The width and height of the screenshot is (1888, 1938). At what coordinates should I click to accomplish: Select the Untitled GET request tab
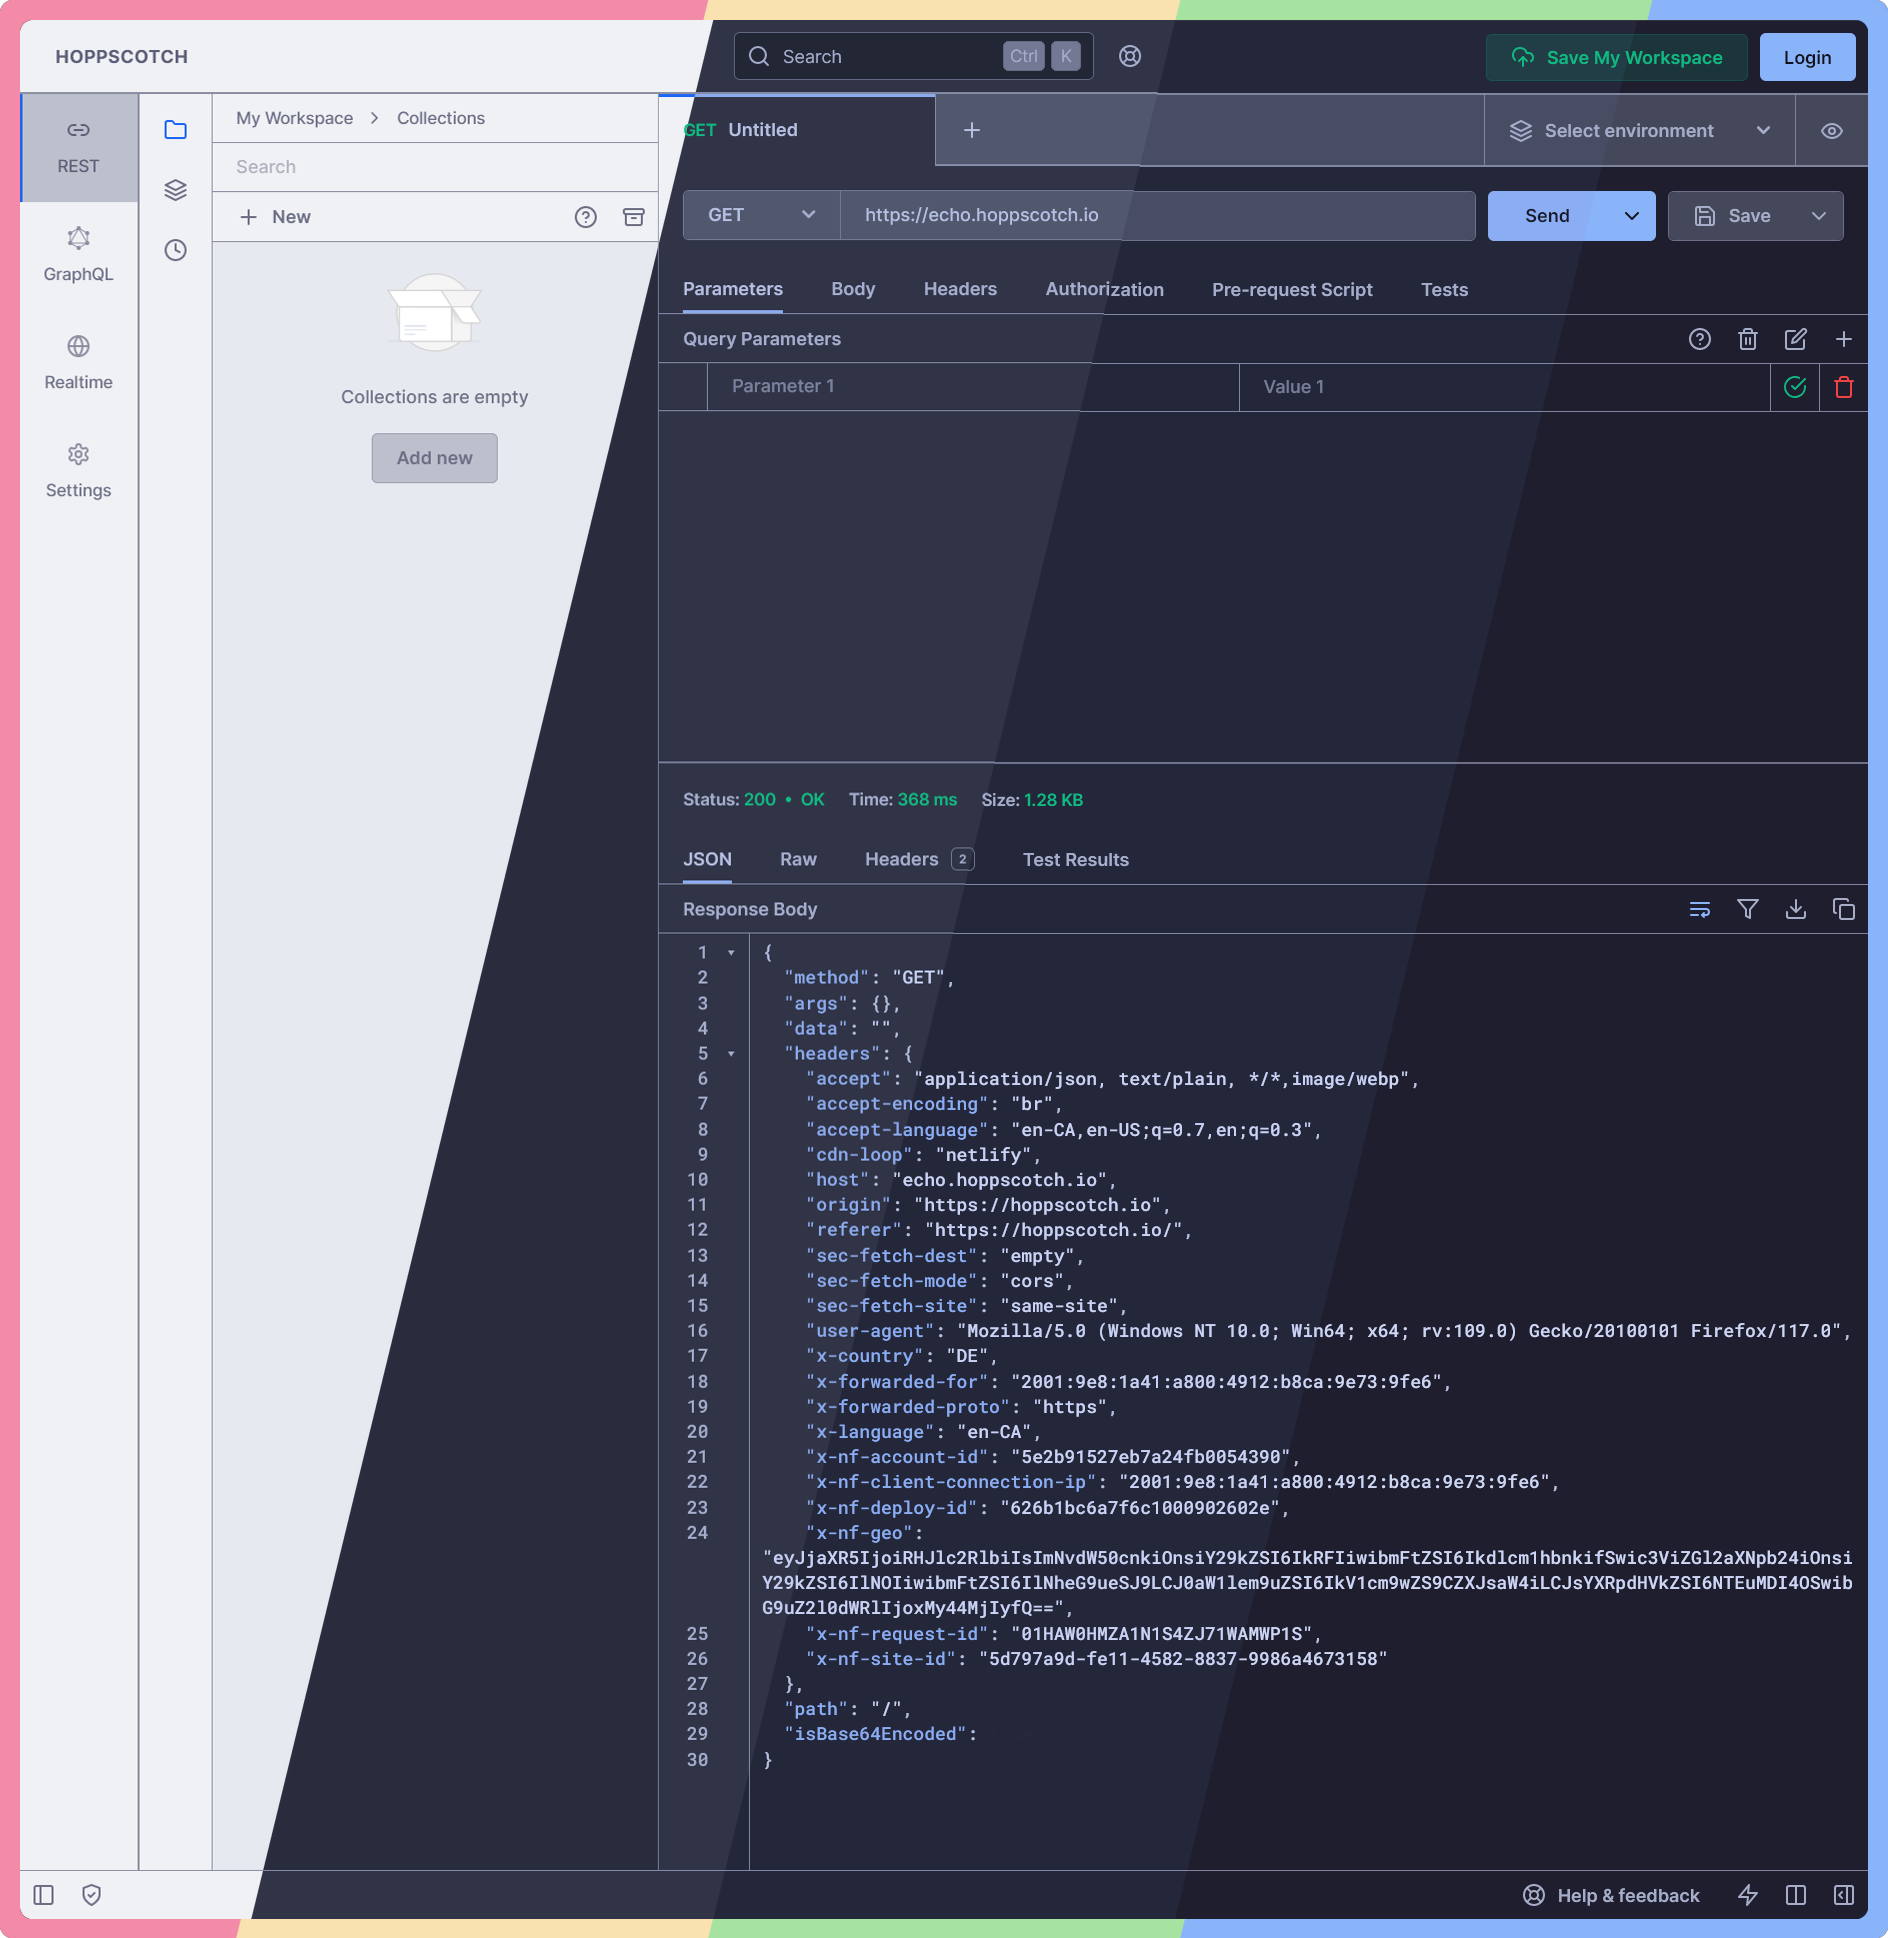click(798, 130)
